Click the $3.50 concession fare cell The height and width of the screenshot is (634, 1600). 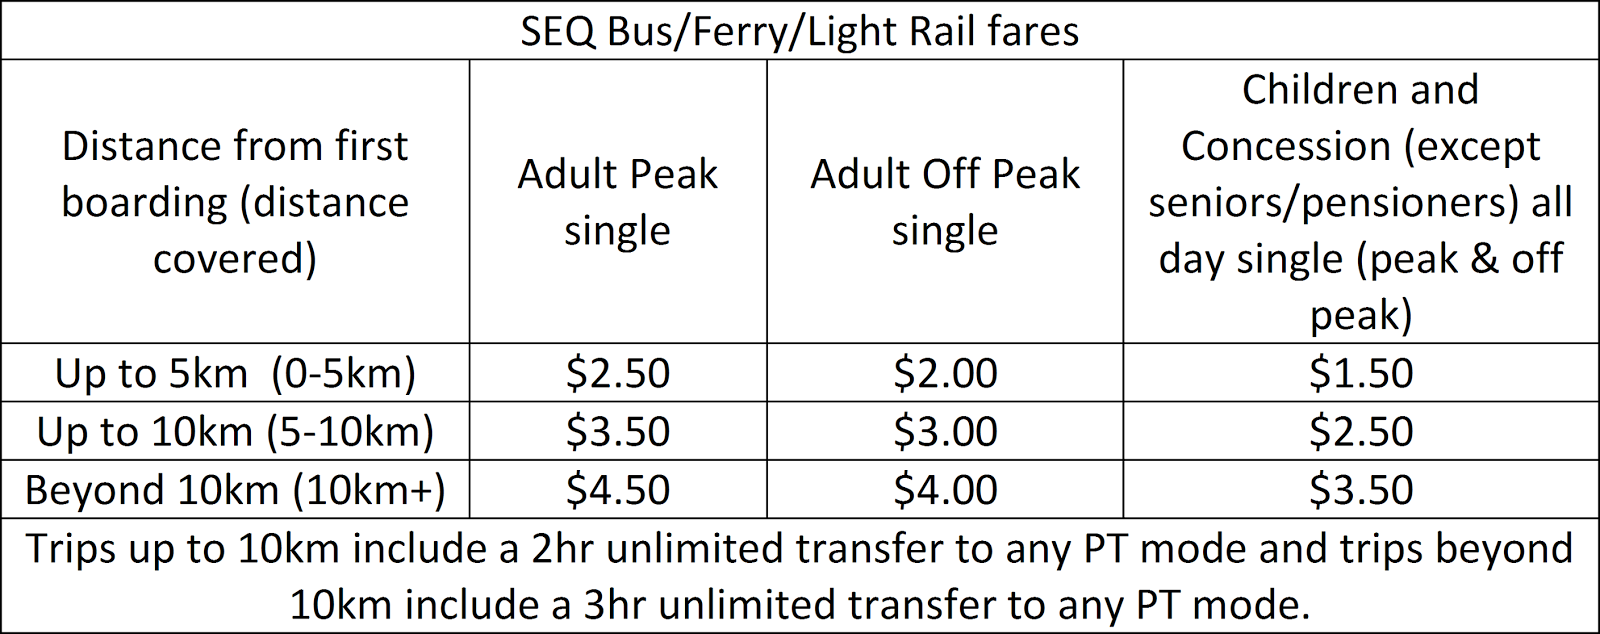[x=1360, y=489]
